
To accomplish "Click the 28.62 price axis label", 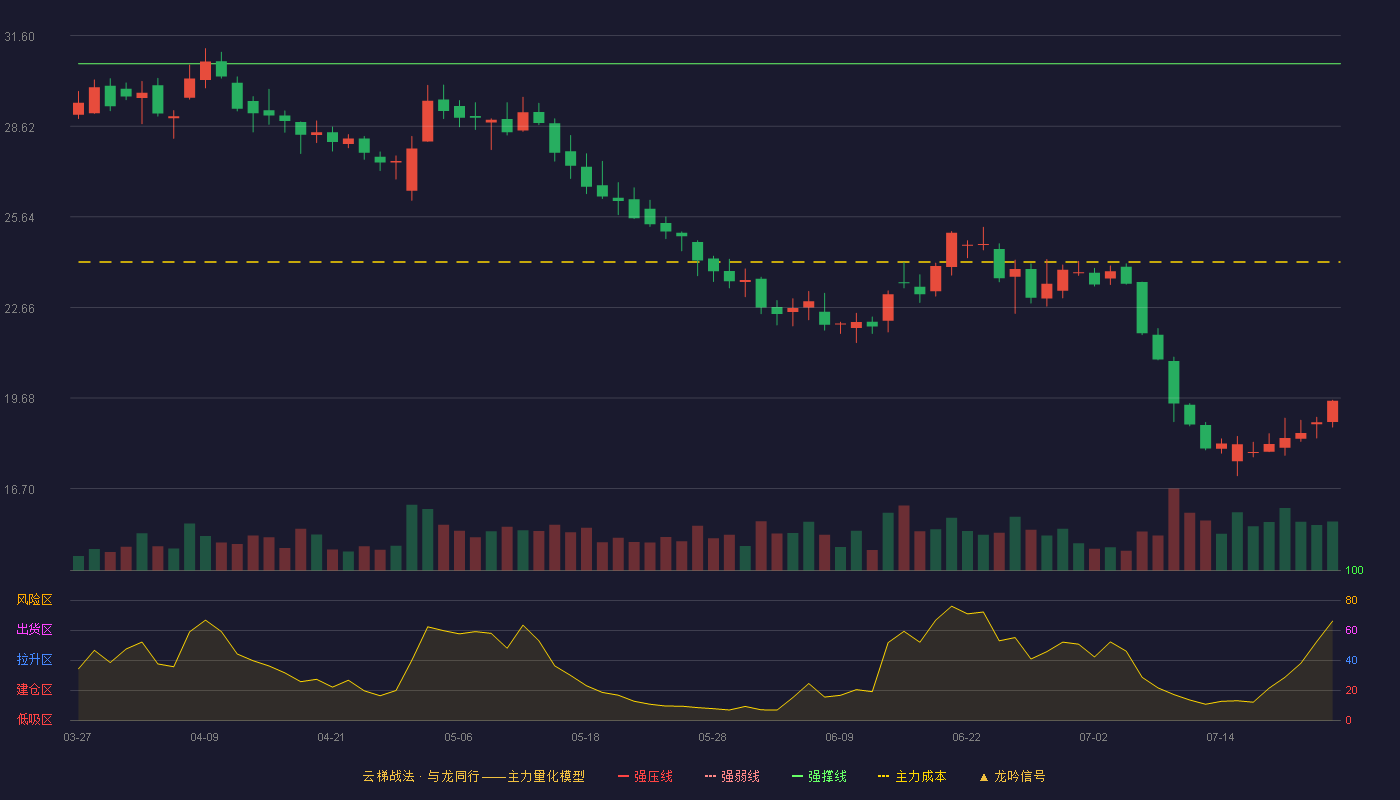I will (x=19, y=128).
